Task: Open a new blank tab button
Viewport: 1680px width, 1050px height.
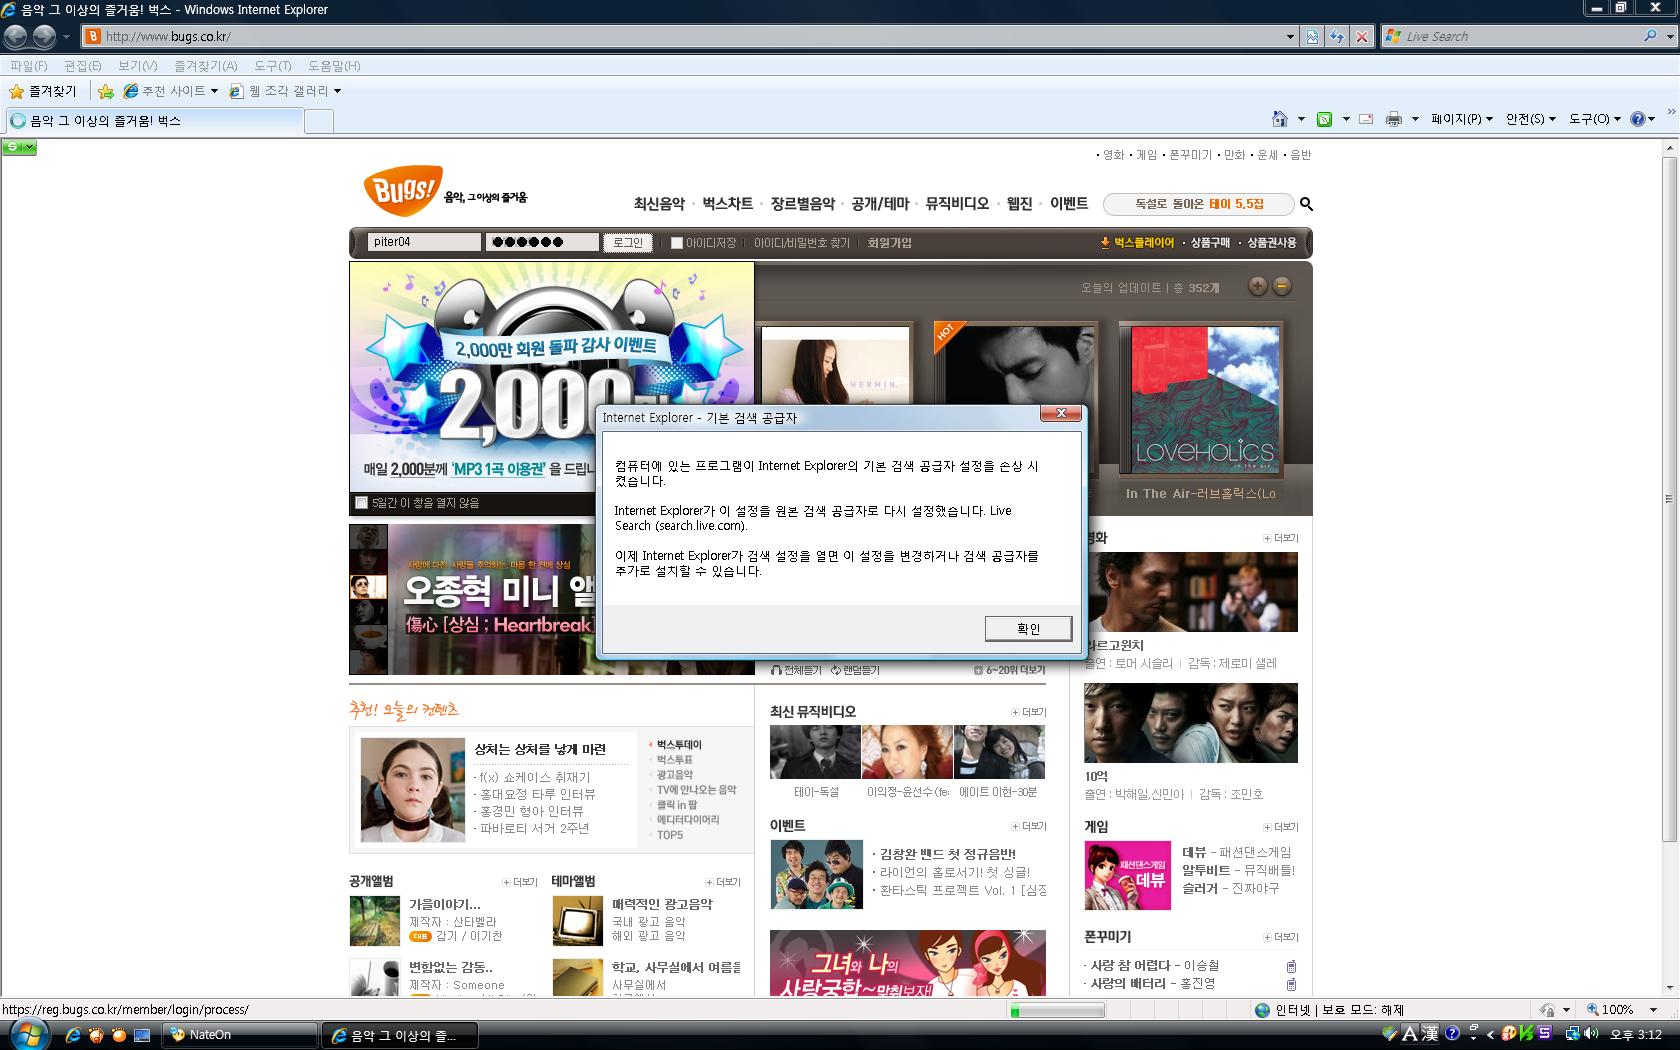Action: [318, 121]
